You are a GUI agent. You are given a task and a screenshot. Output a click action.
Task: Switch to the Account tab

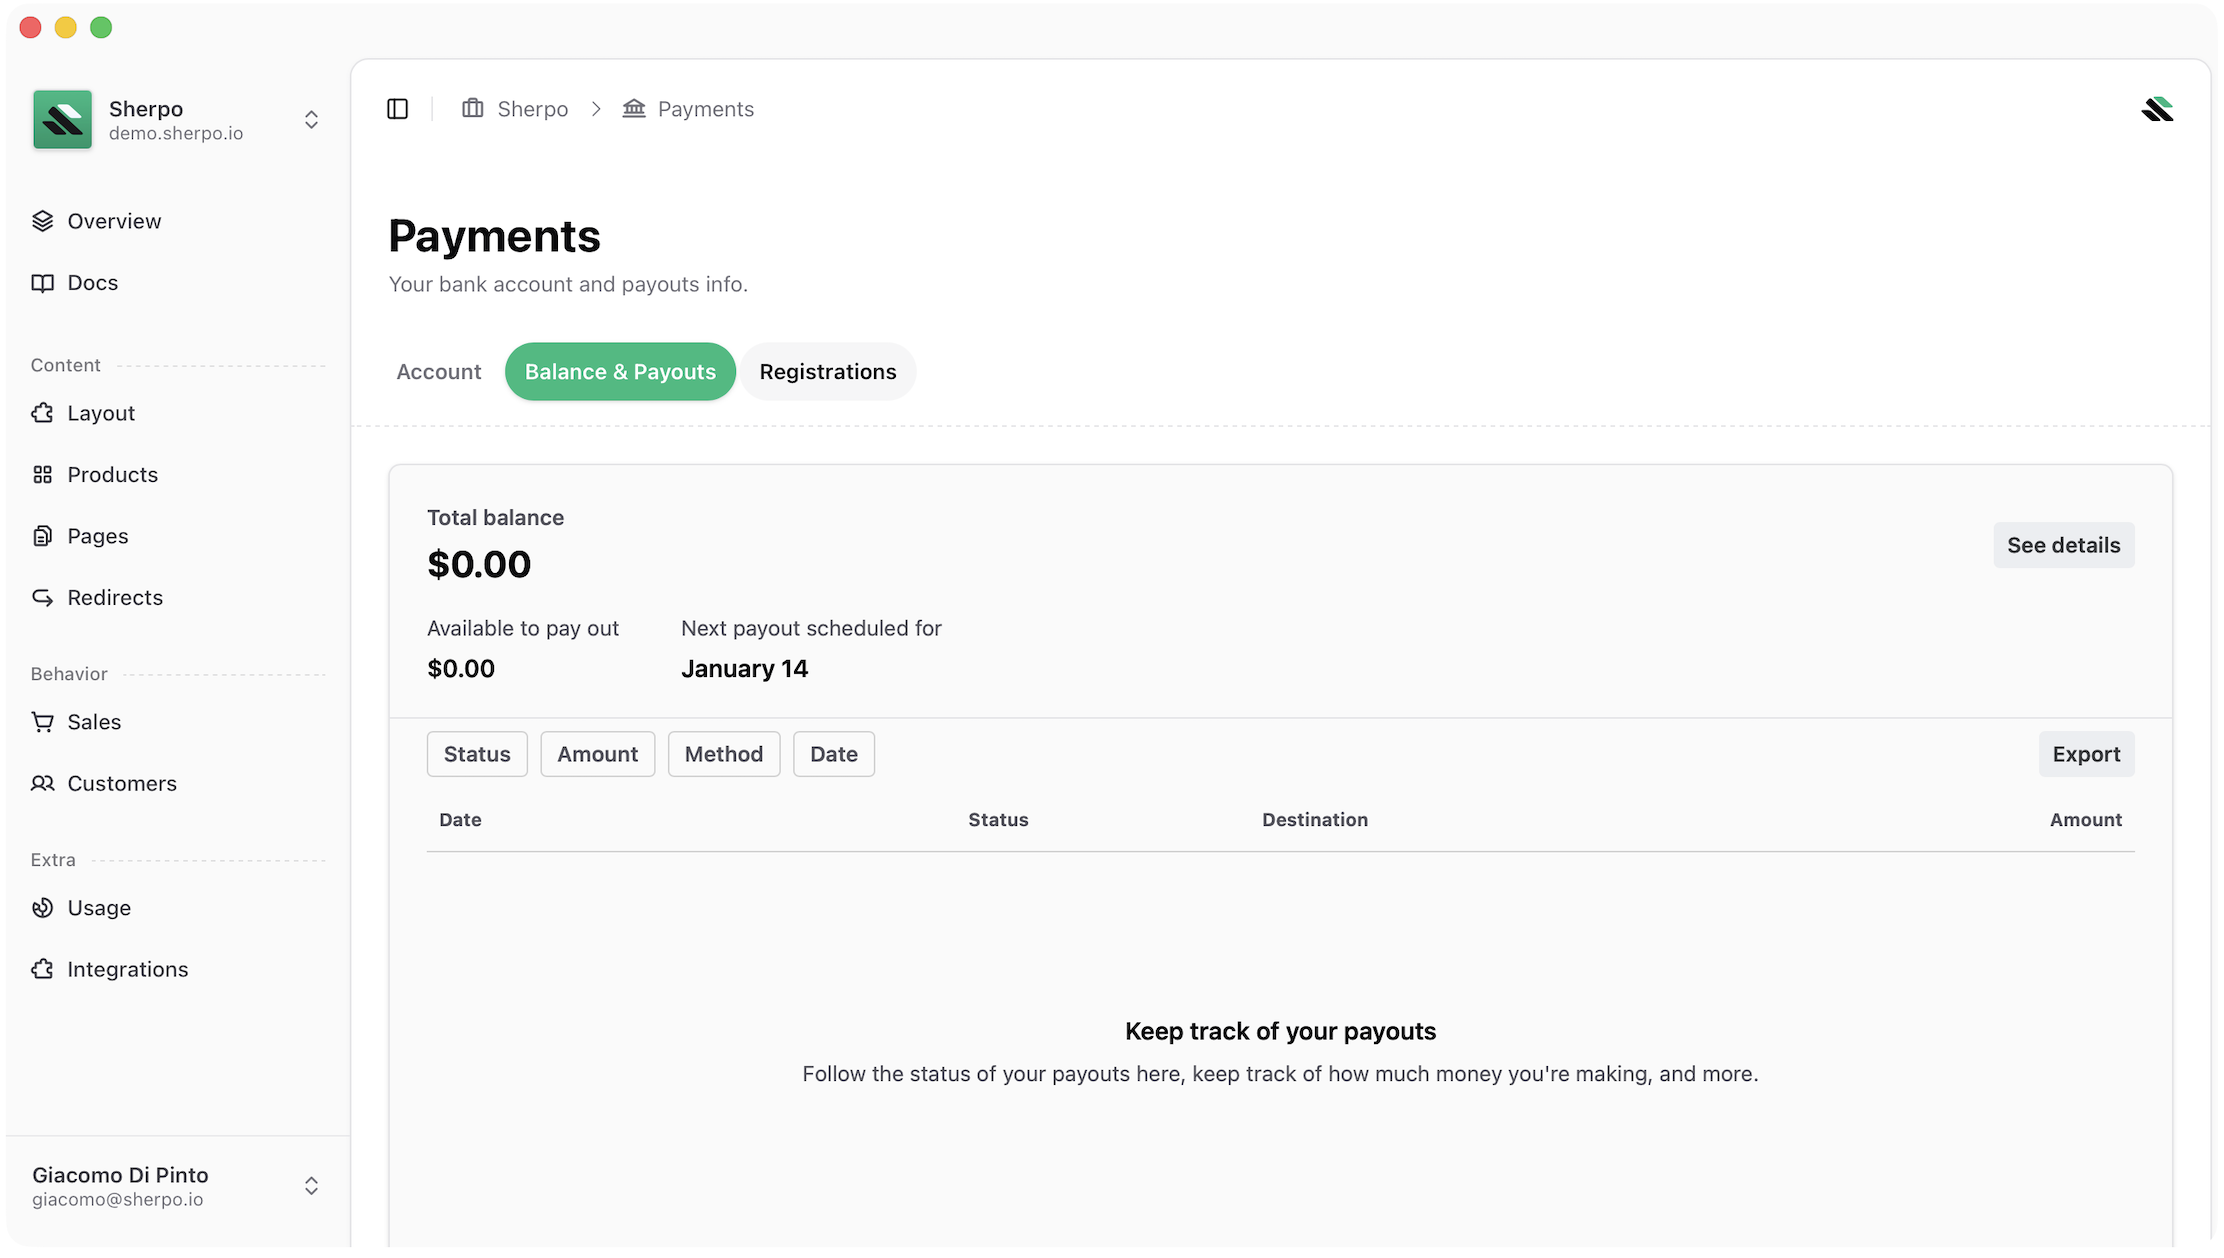coord(439,372)
